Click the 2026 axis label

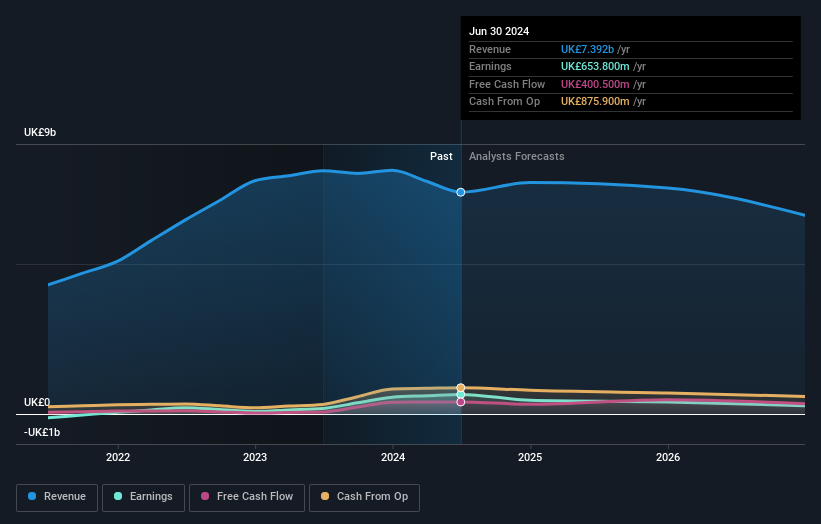pos(668,457)
